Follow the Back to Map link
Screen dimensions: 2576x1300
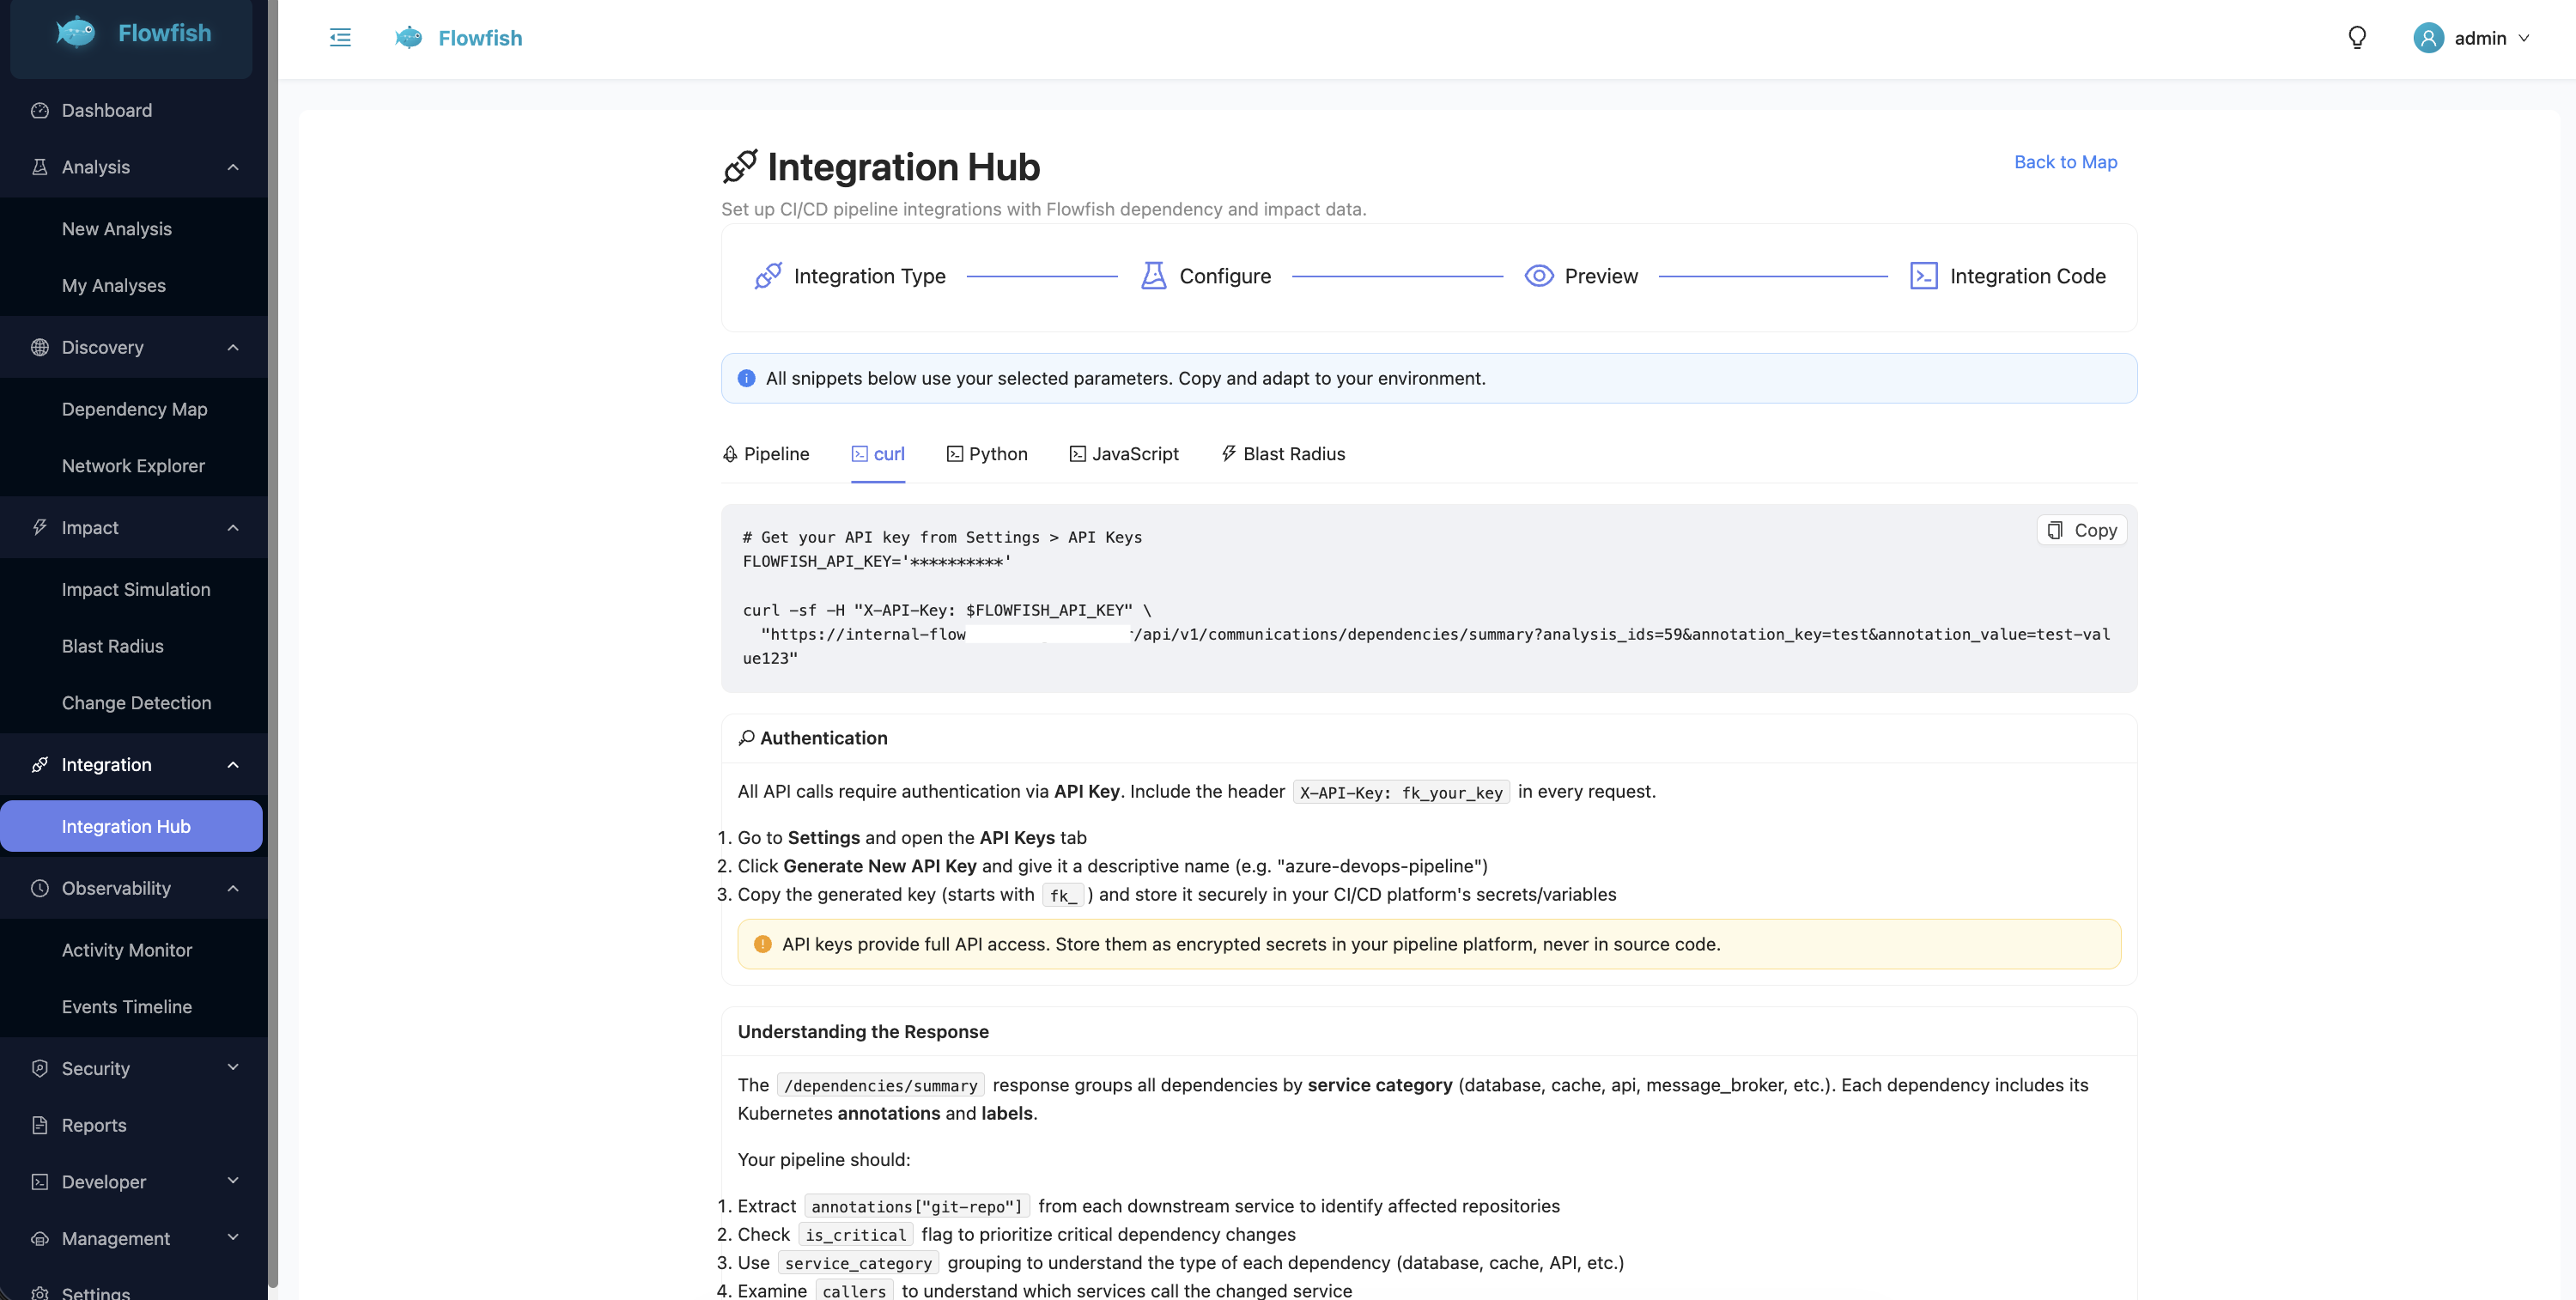[x=2065, y=162]
